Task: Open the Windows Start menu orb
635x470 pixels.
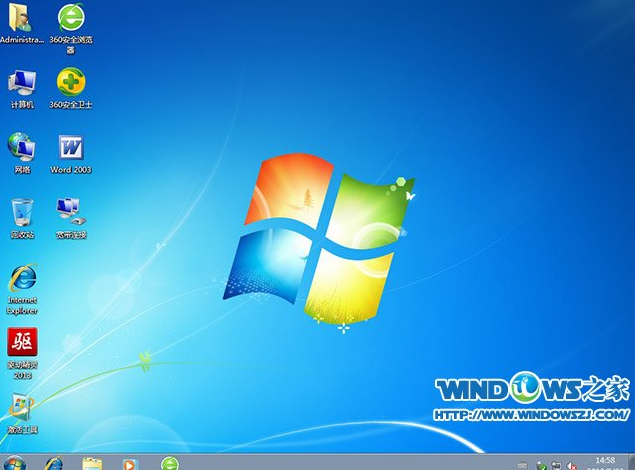Action: tap(15, 463)
